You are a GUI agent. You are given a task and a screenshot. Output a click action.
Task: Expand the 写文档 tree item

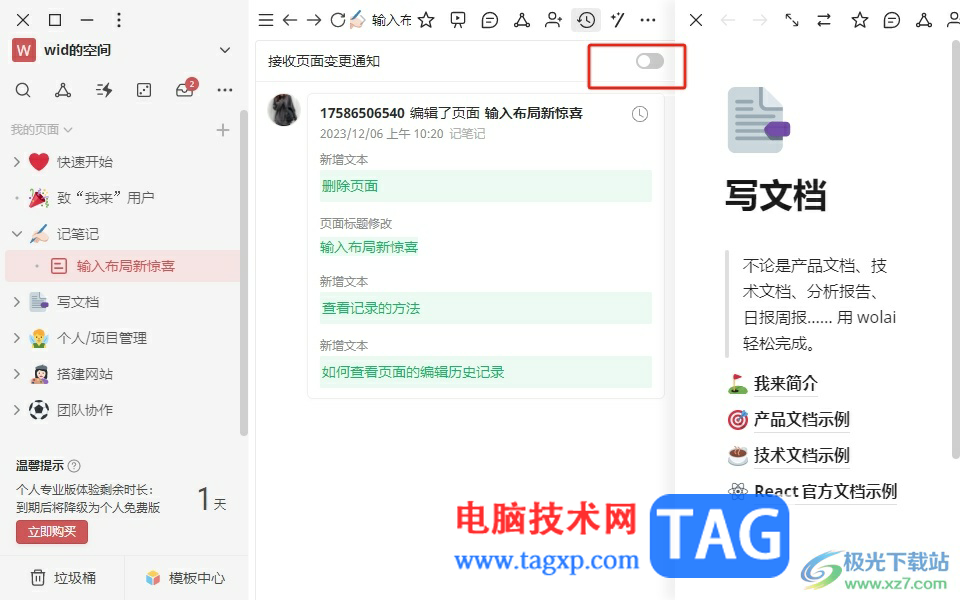(17, 302)
